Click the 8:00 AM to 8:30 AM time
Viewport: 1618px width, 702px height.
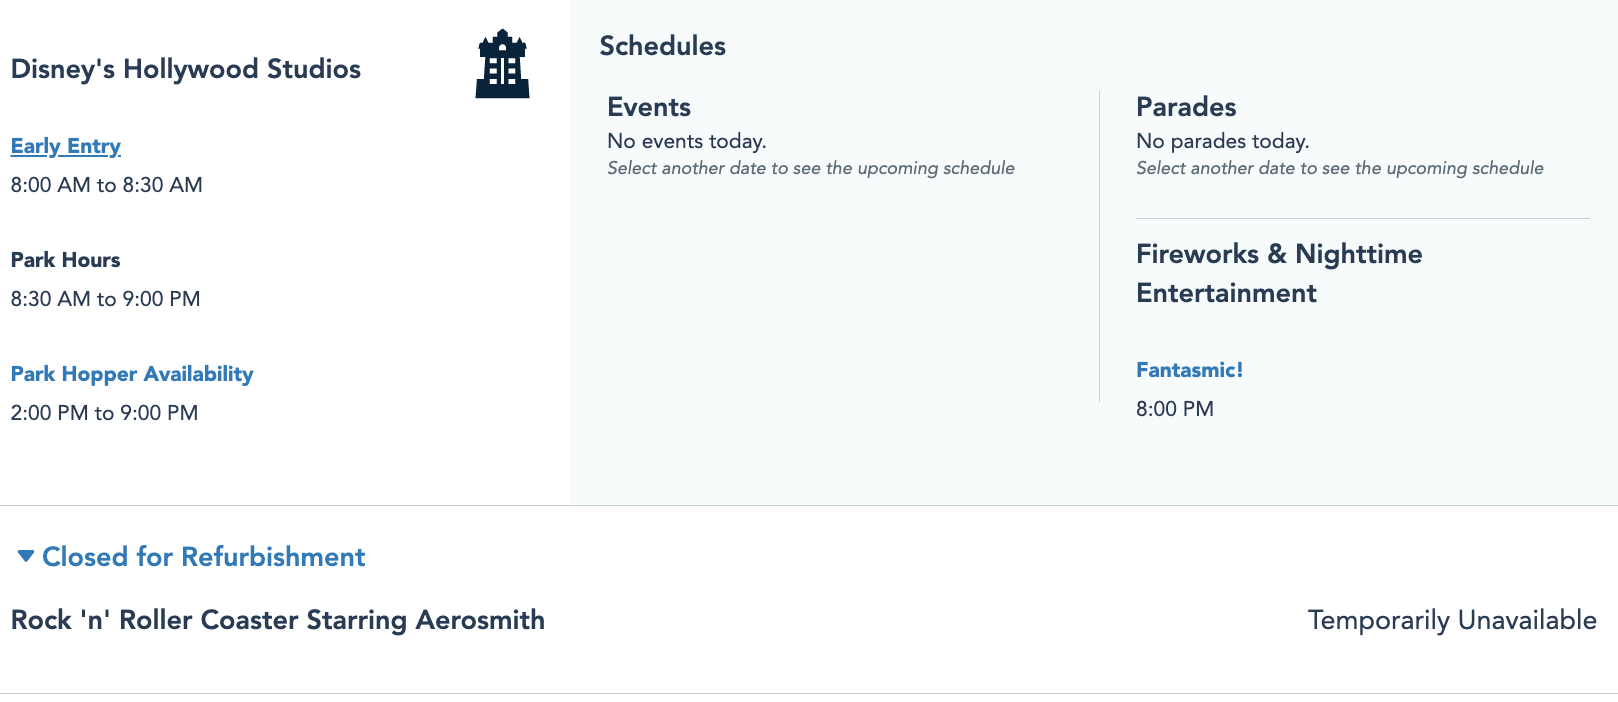click(107, 185)
